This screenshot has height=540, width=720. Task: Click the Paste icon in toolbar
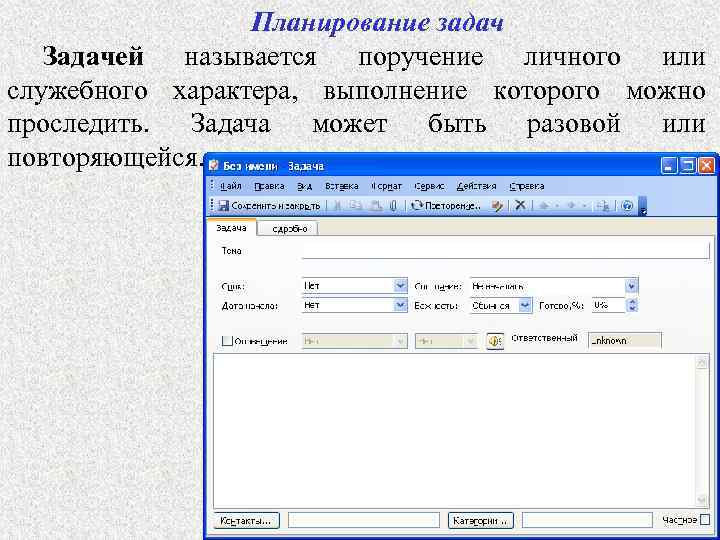tap(376, 206)
